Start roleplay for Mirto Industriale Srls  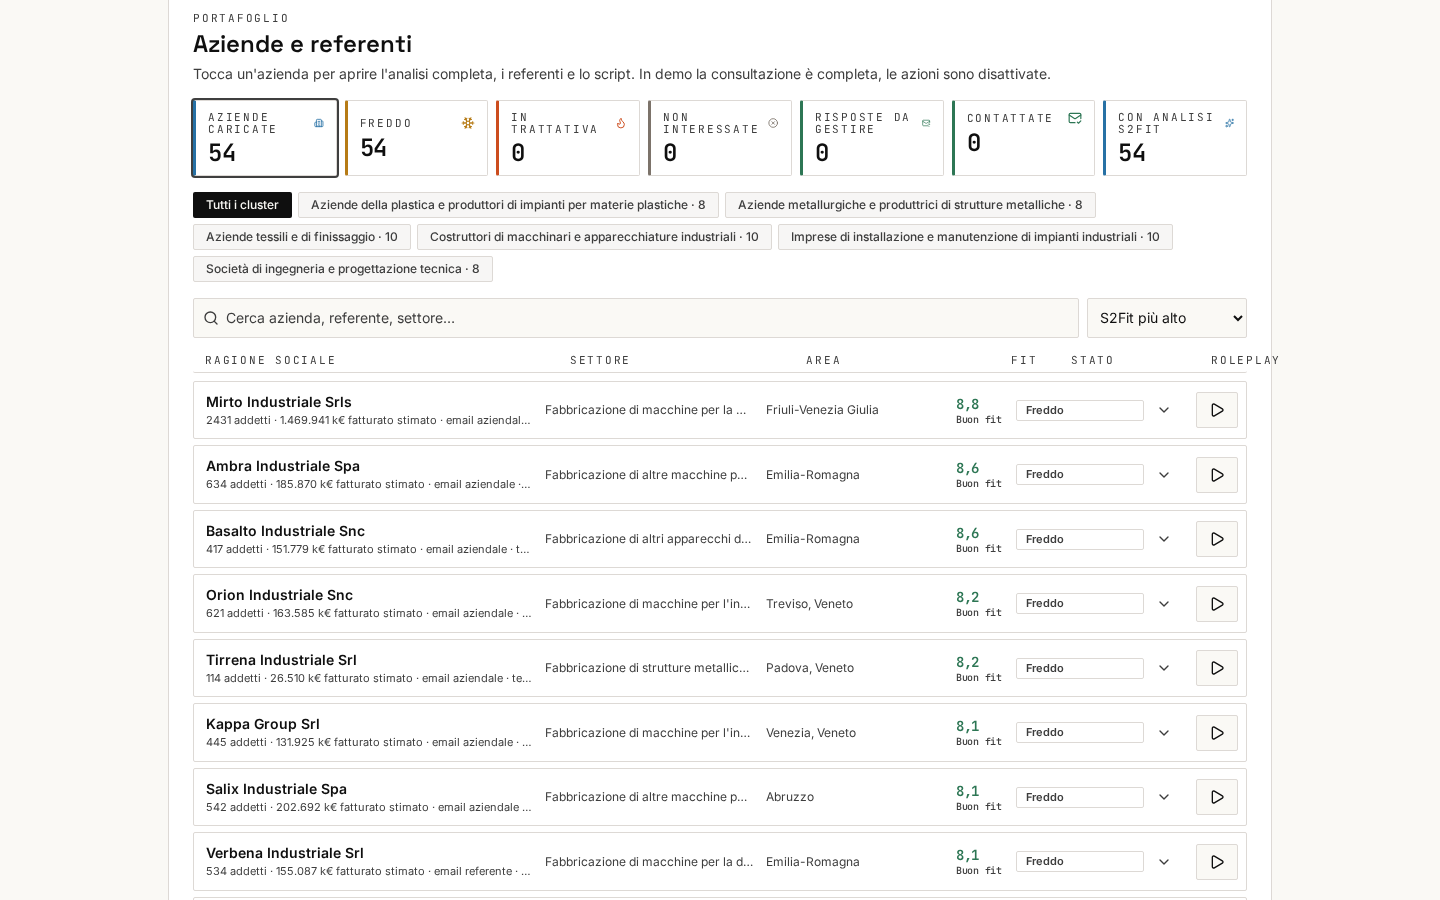coord(1217,410)
